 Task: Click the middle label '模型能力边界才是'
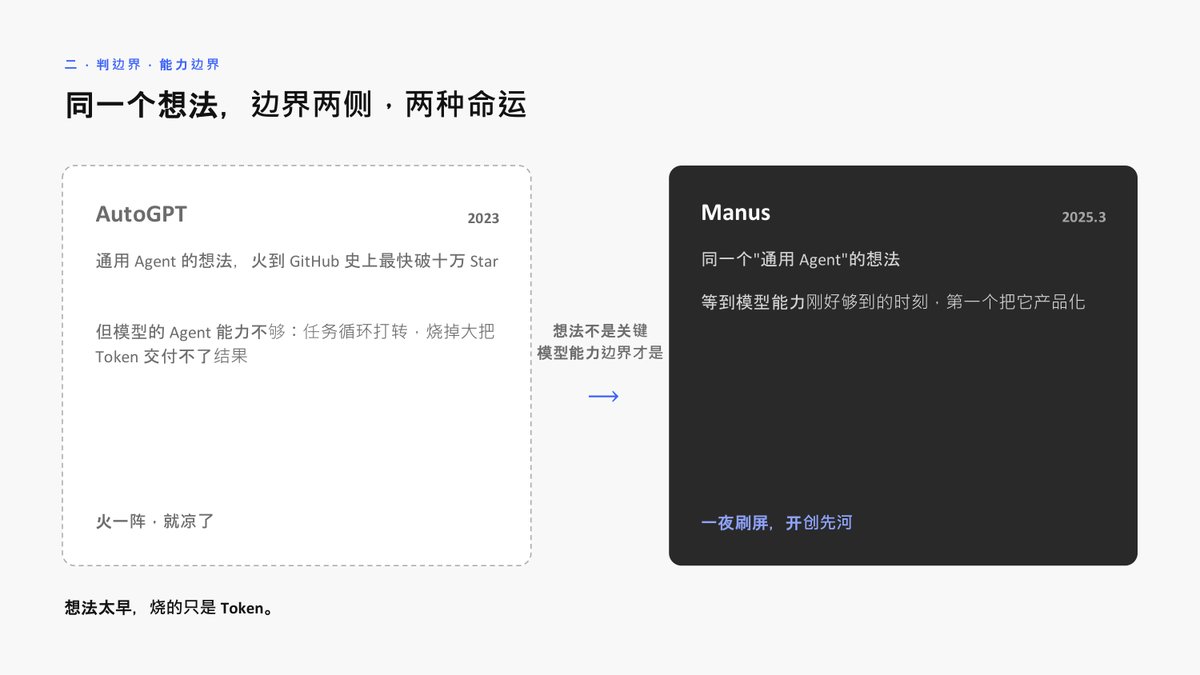600,353
